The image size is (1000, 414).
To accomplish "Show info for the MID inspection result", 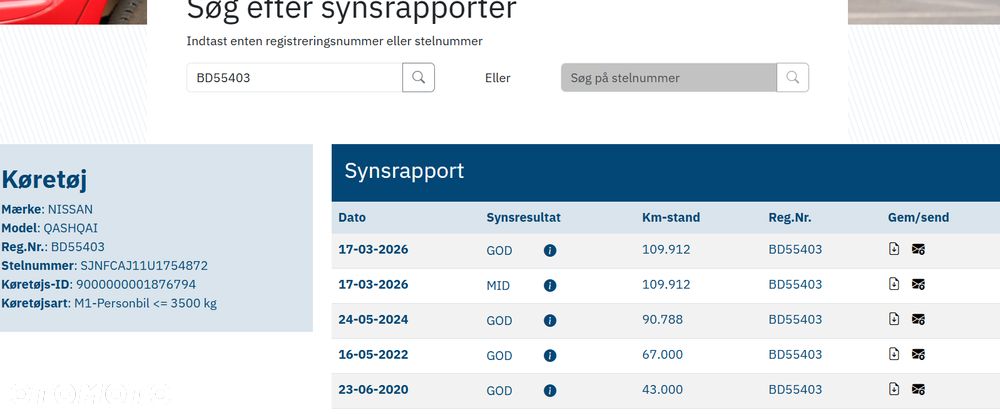I will point(550,285).
